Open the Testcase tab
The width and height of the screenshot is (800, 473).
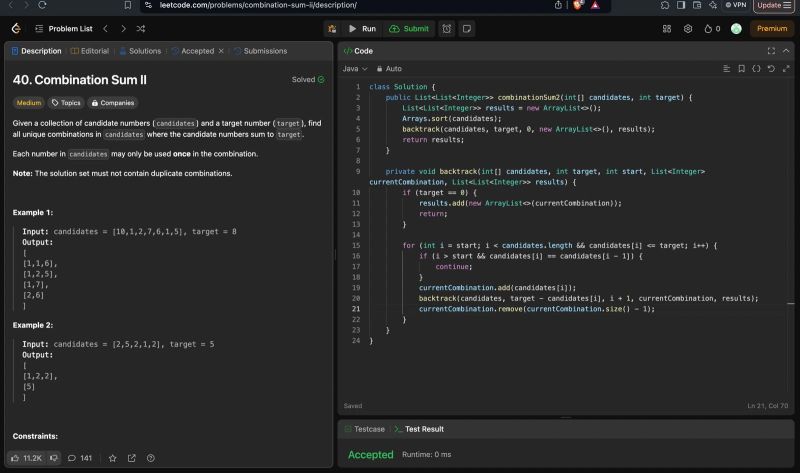point(363,429)
